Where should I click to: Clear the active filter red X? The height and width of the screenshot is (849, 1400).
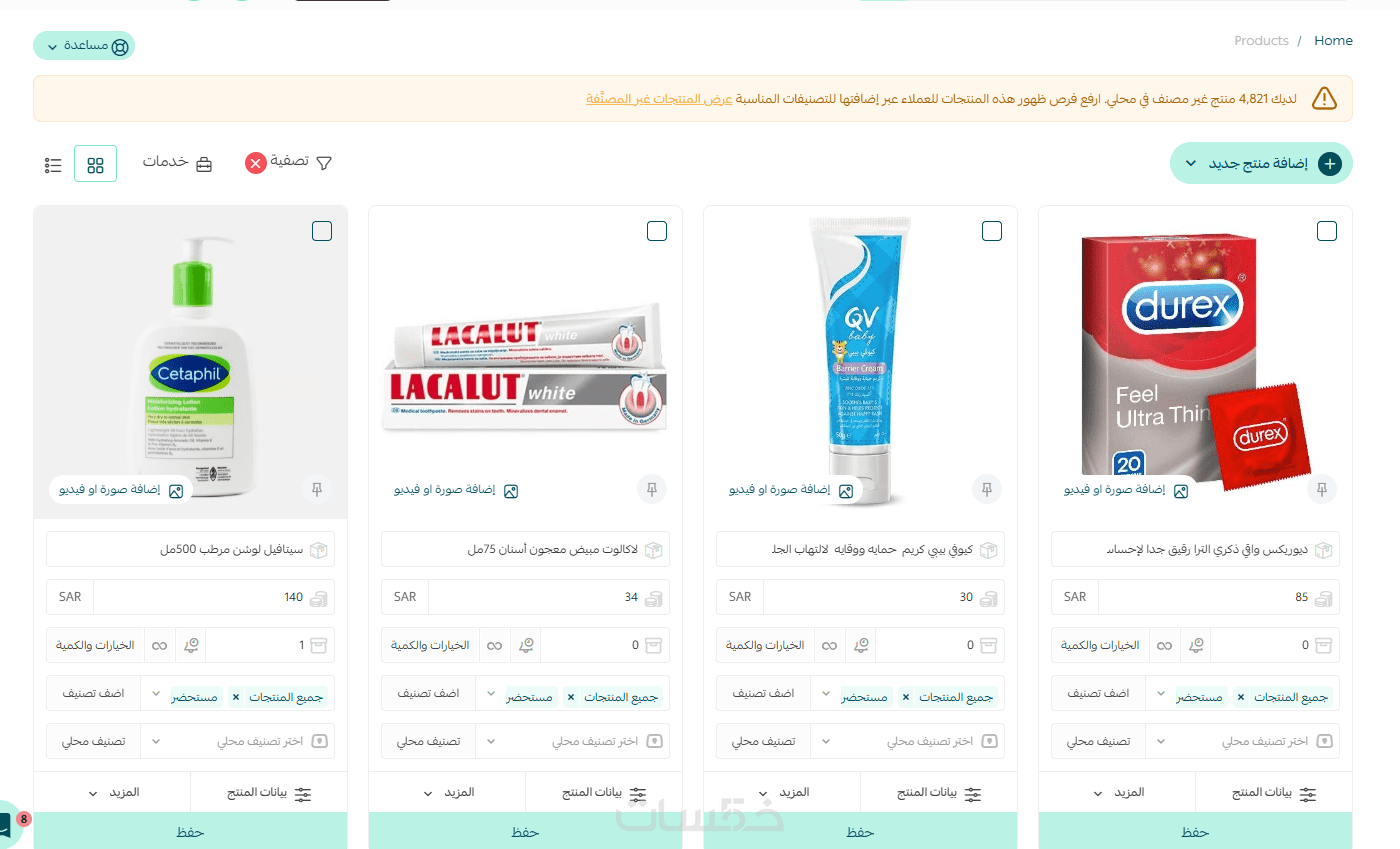pos(256,163)
